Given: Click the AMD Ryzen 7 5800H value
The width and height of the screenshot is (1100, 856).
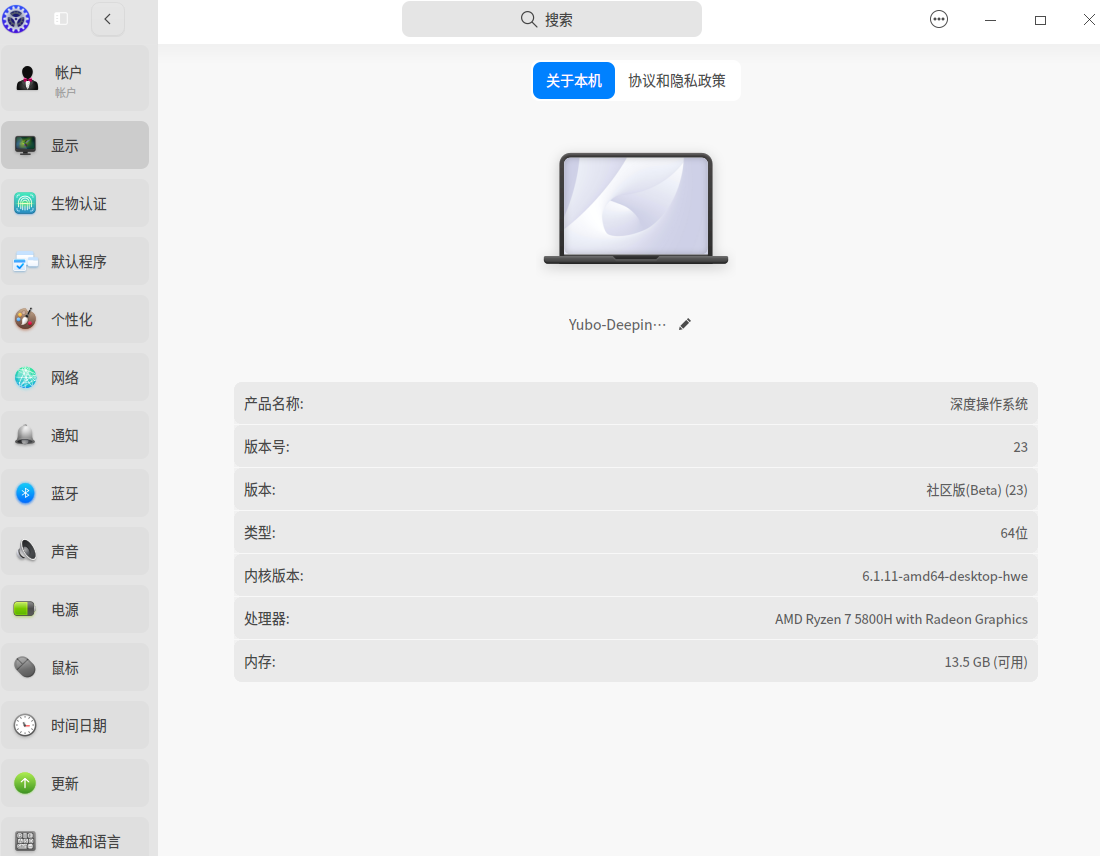Looking at the screenshot, I should coord(901,619).
